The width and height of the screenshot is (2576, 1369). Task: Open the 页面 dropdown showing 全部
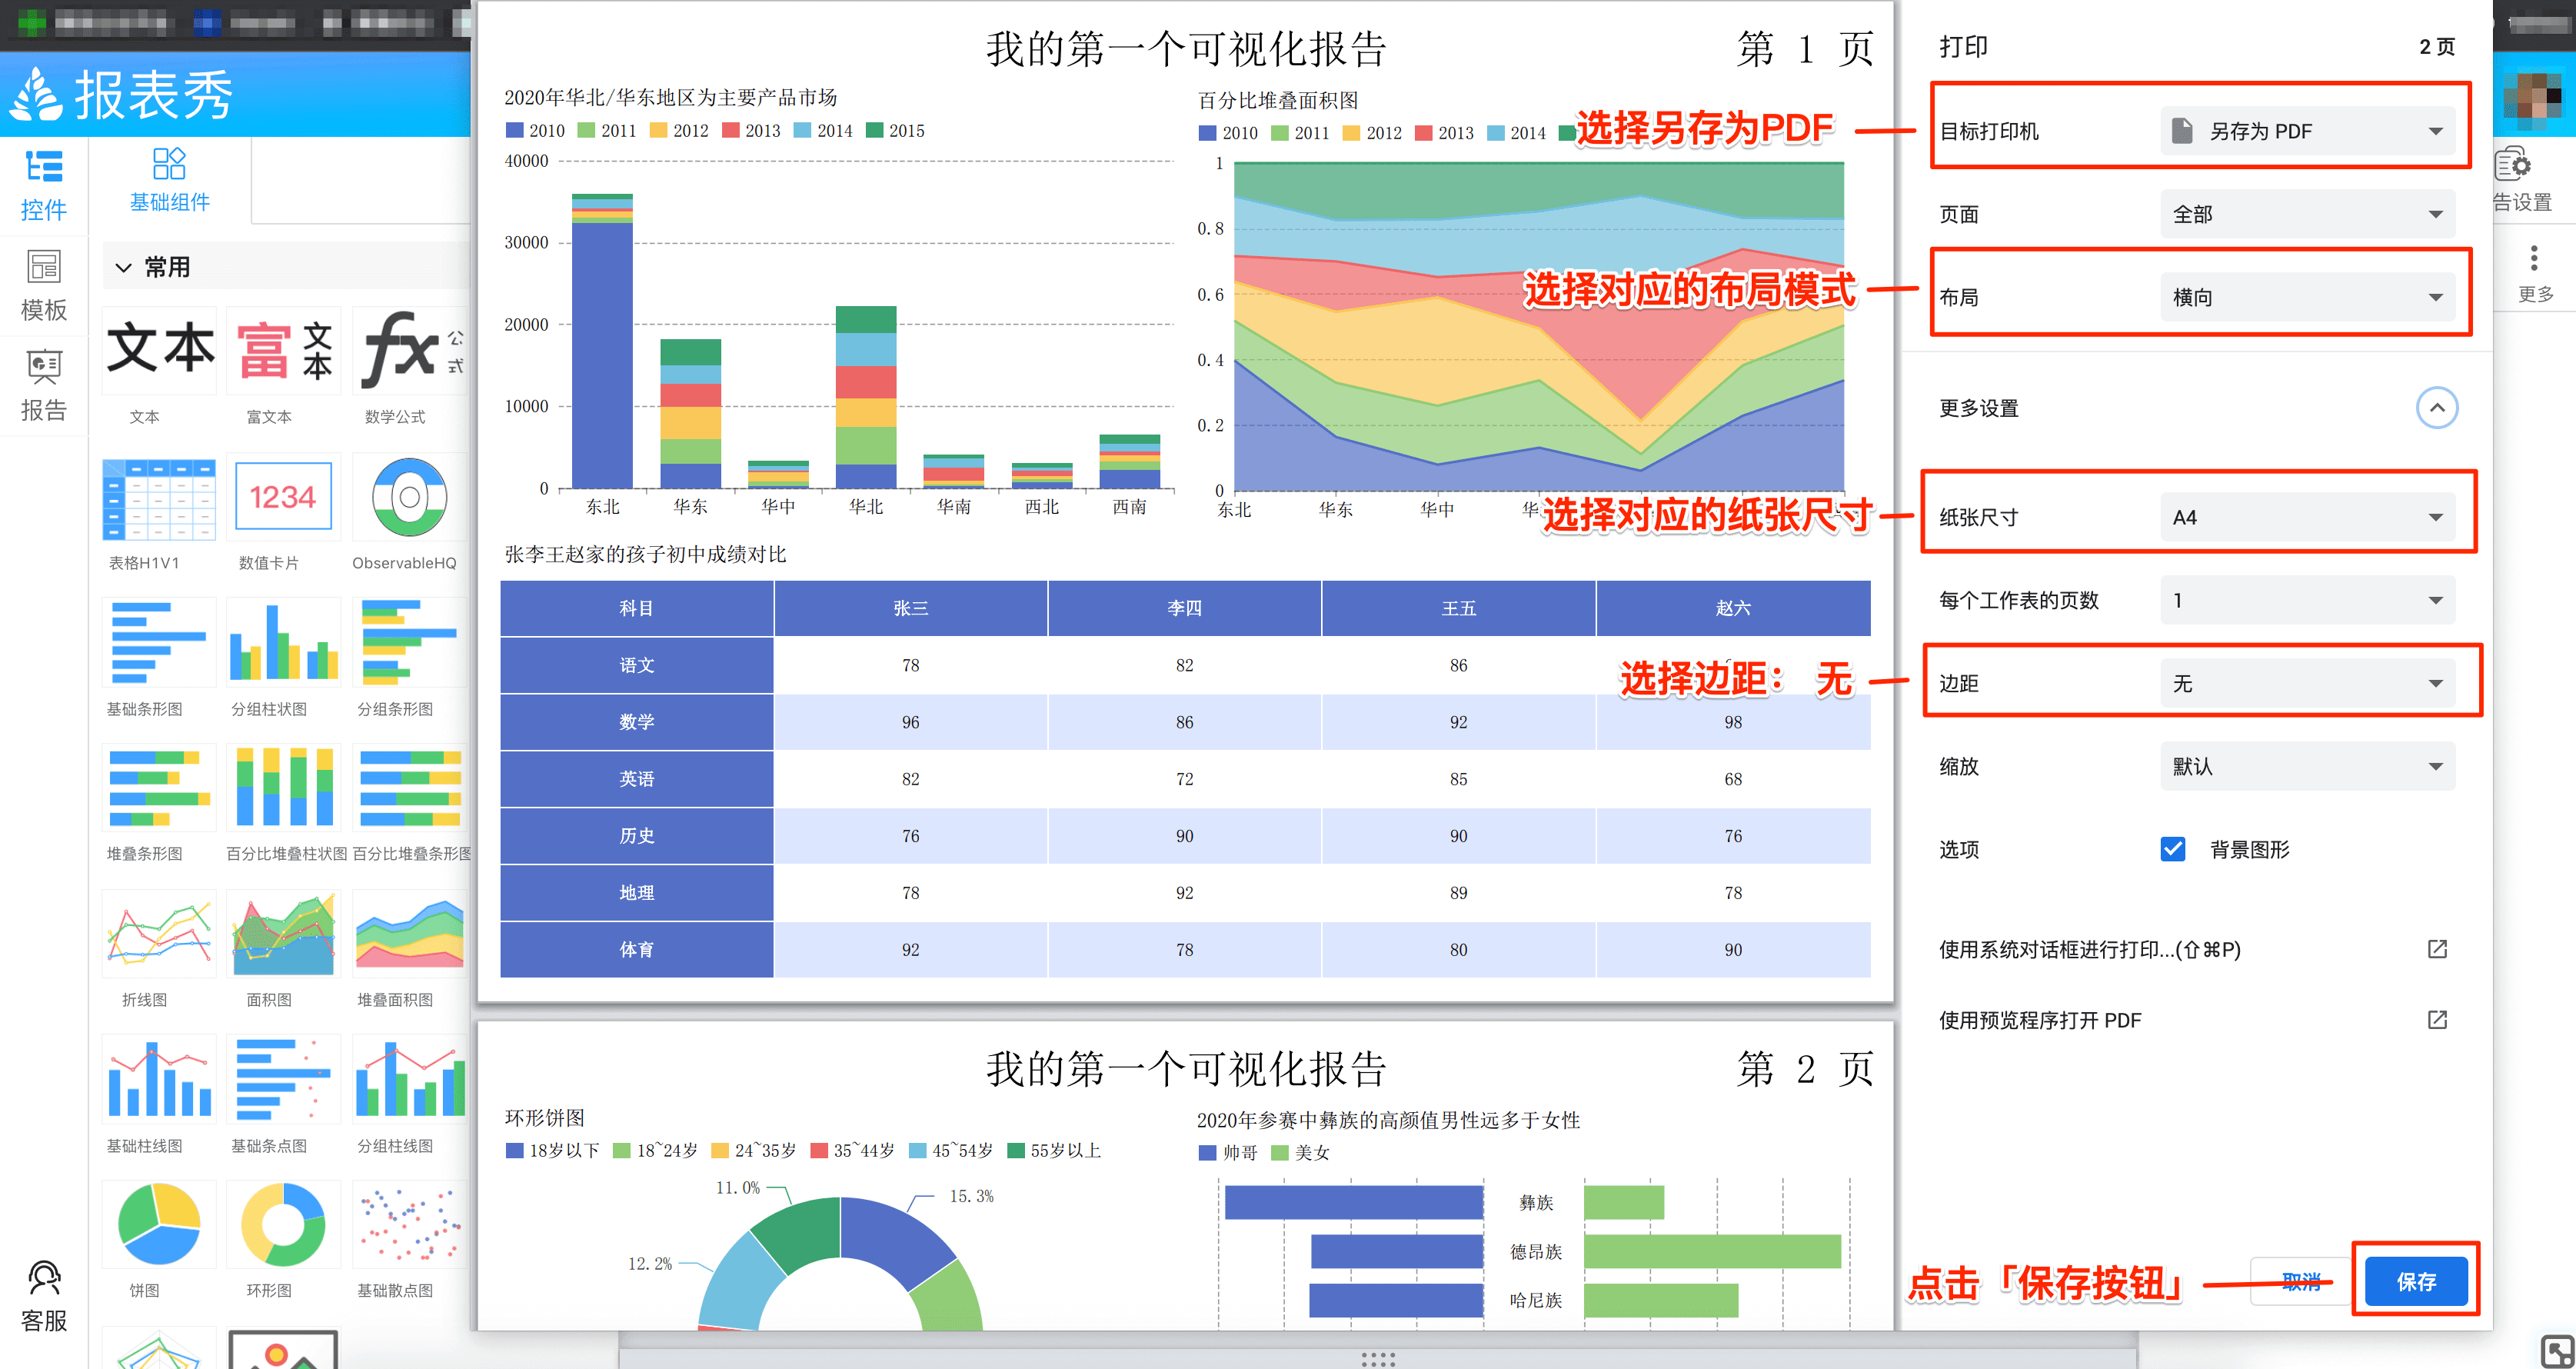[x=2307, y=214]
